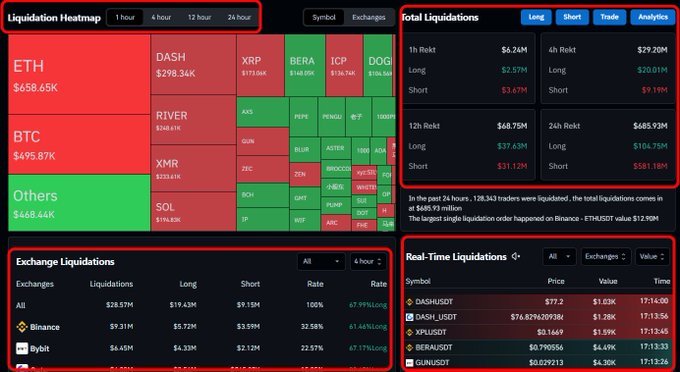
Task: Click the Long button
Action: tap(536, 17)
